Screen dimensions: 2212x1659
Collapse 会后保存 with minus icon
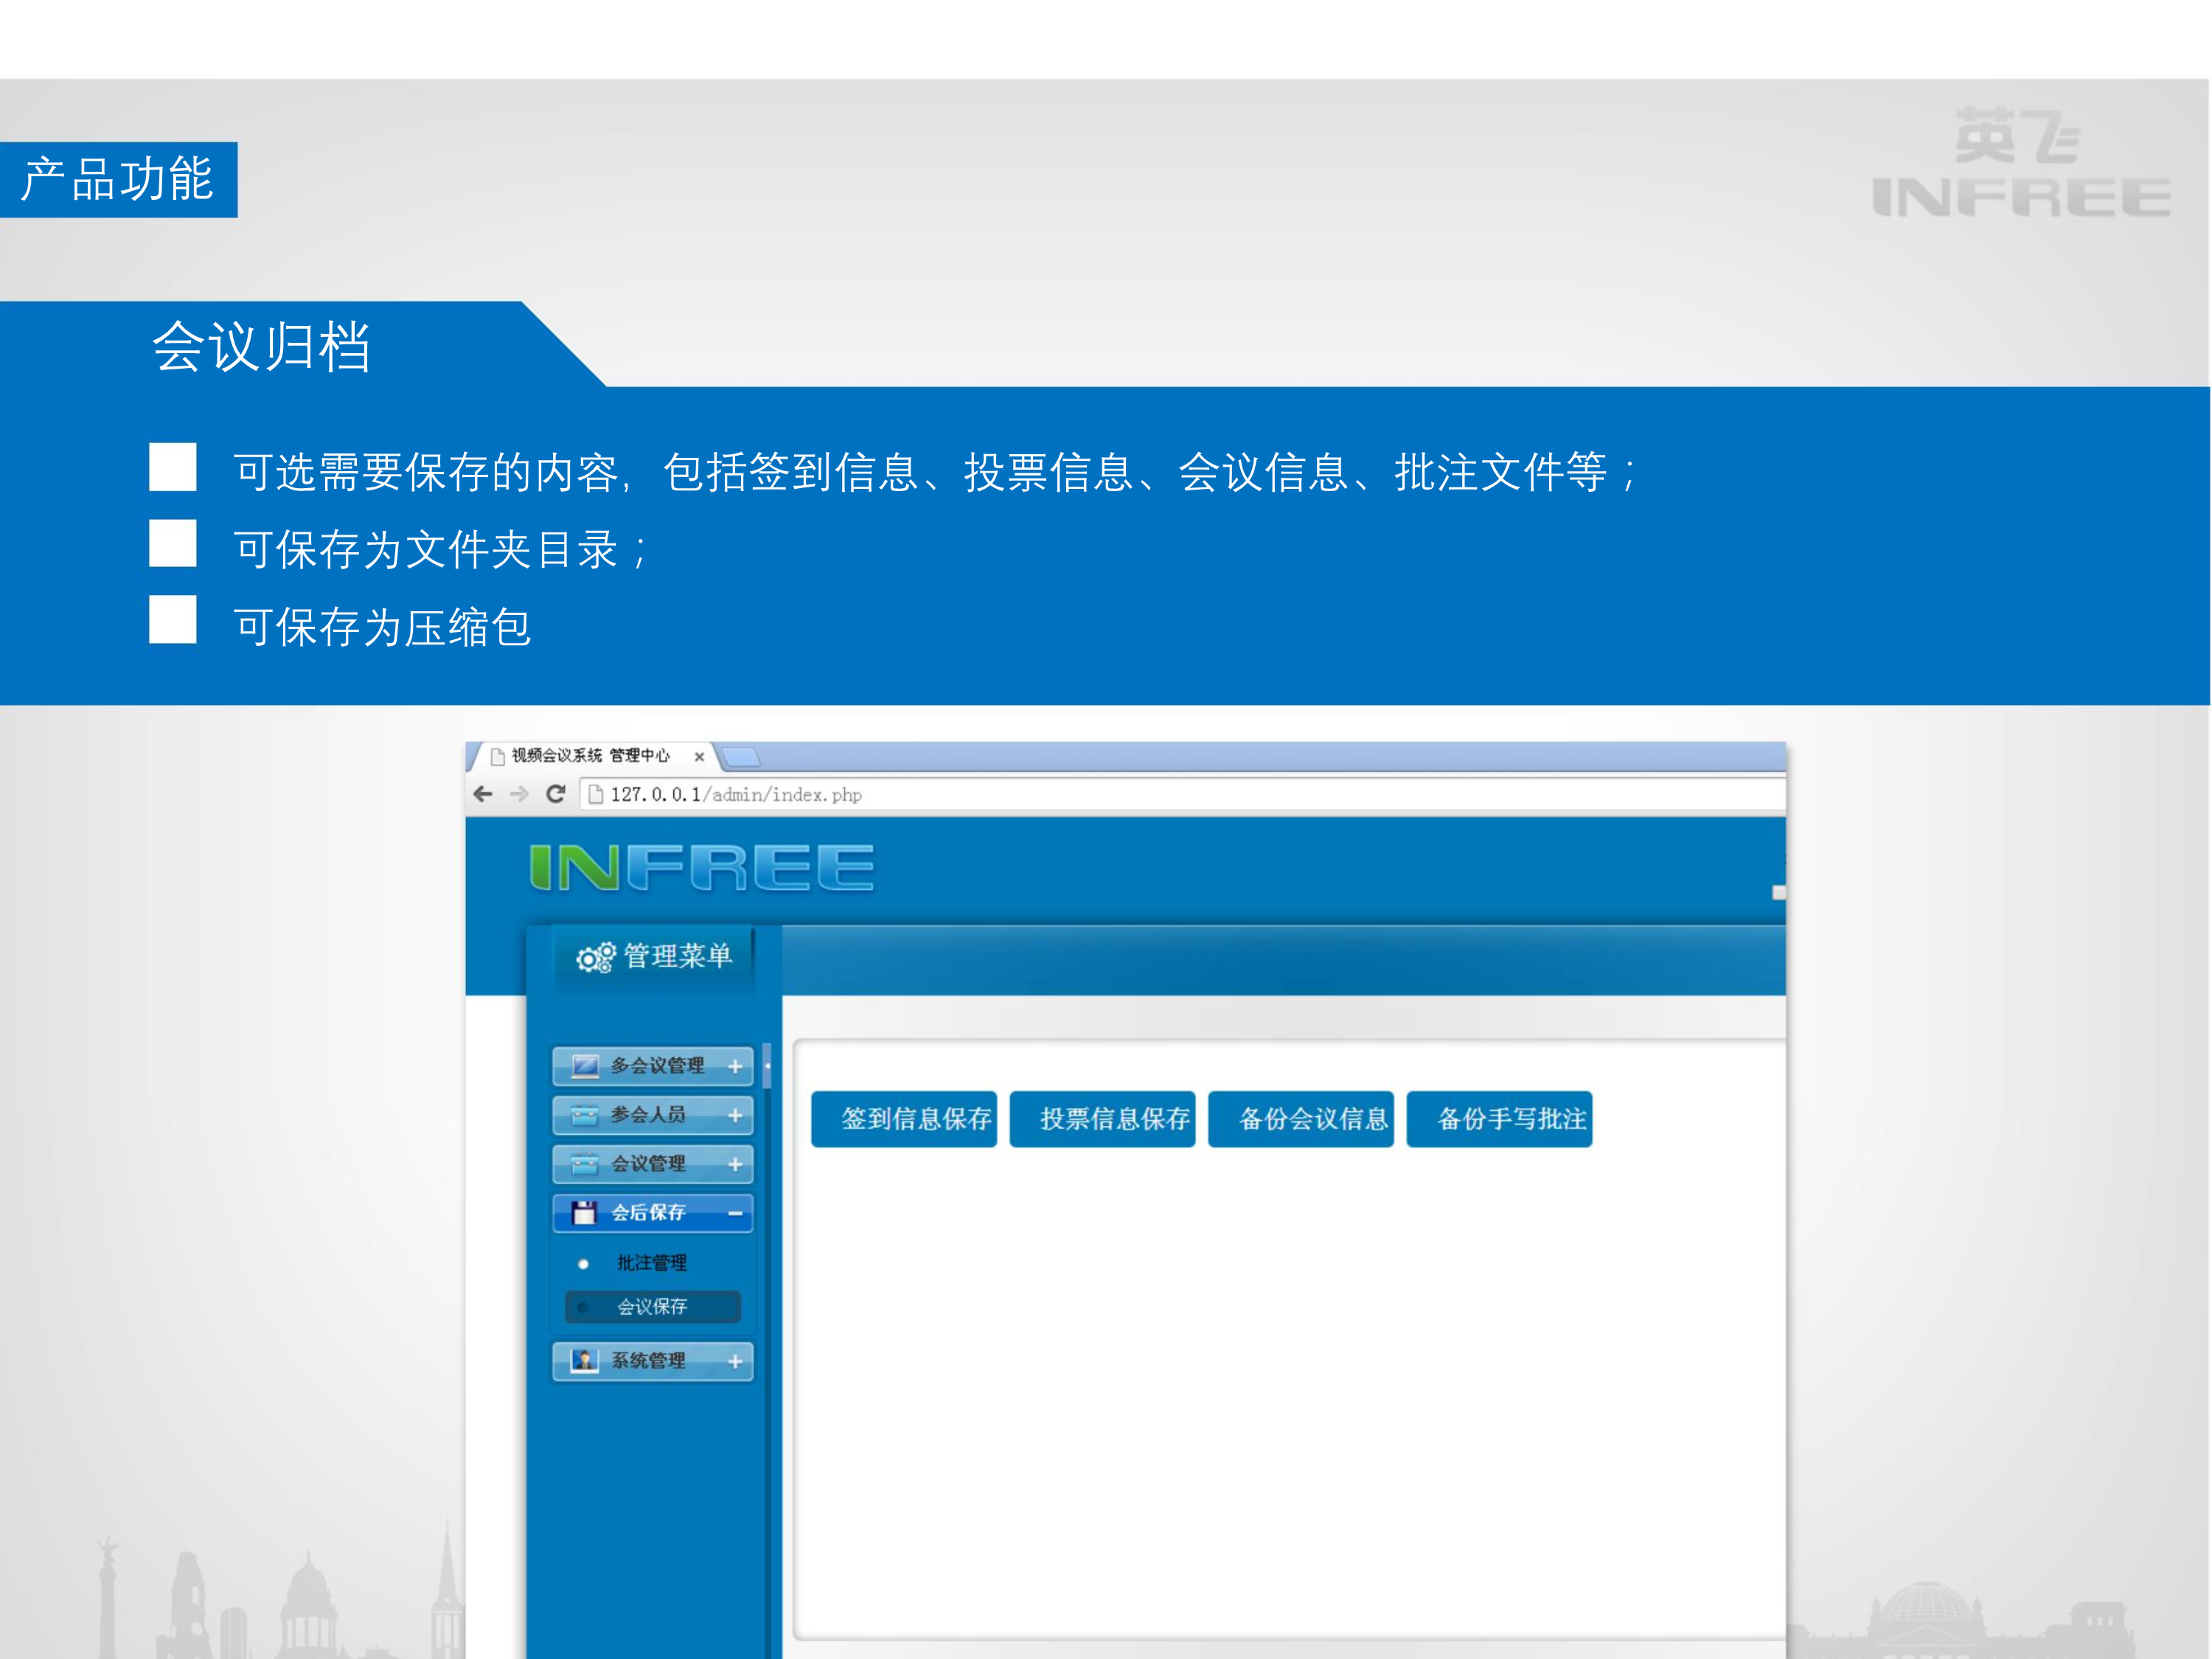tap(735, 1214)
